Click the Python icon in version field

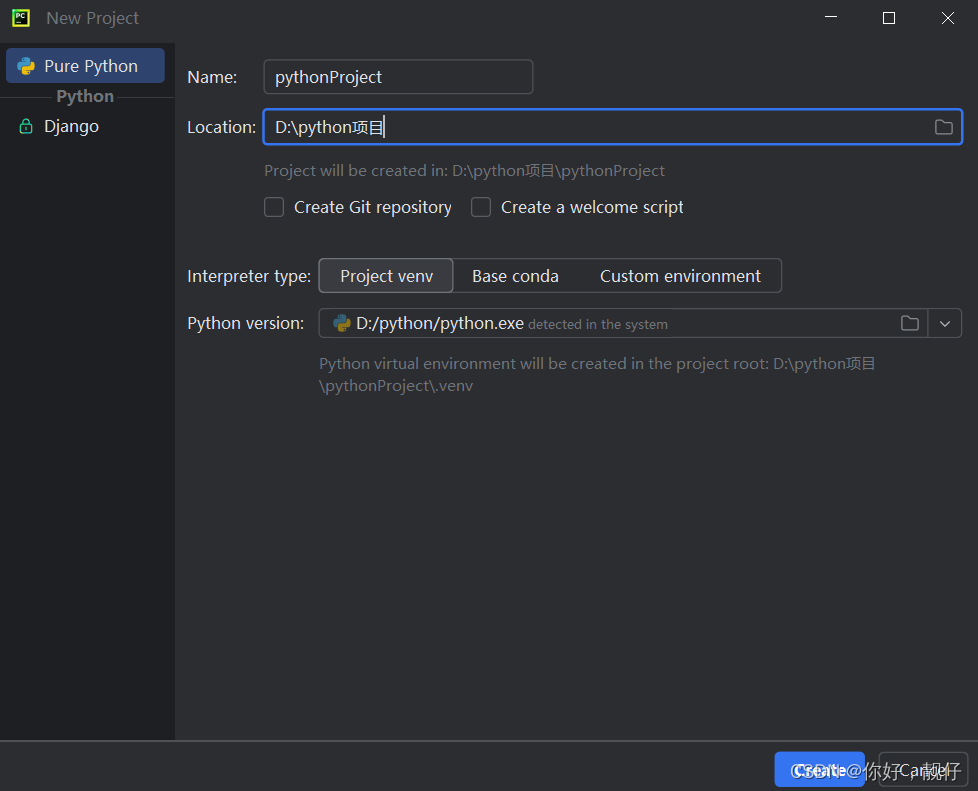[x=342, y=323]
